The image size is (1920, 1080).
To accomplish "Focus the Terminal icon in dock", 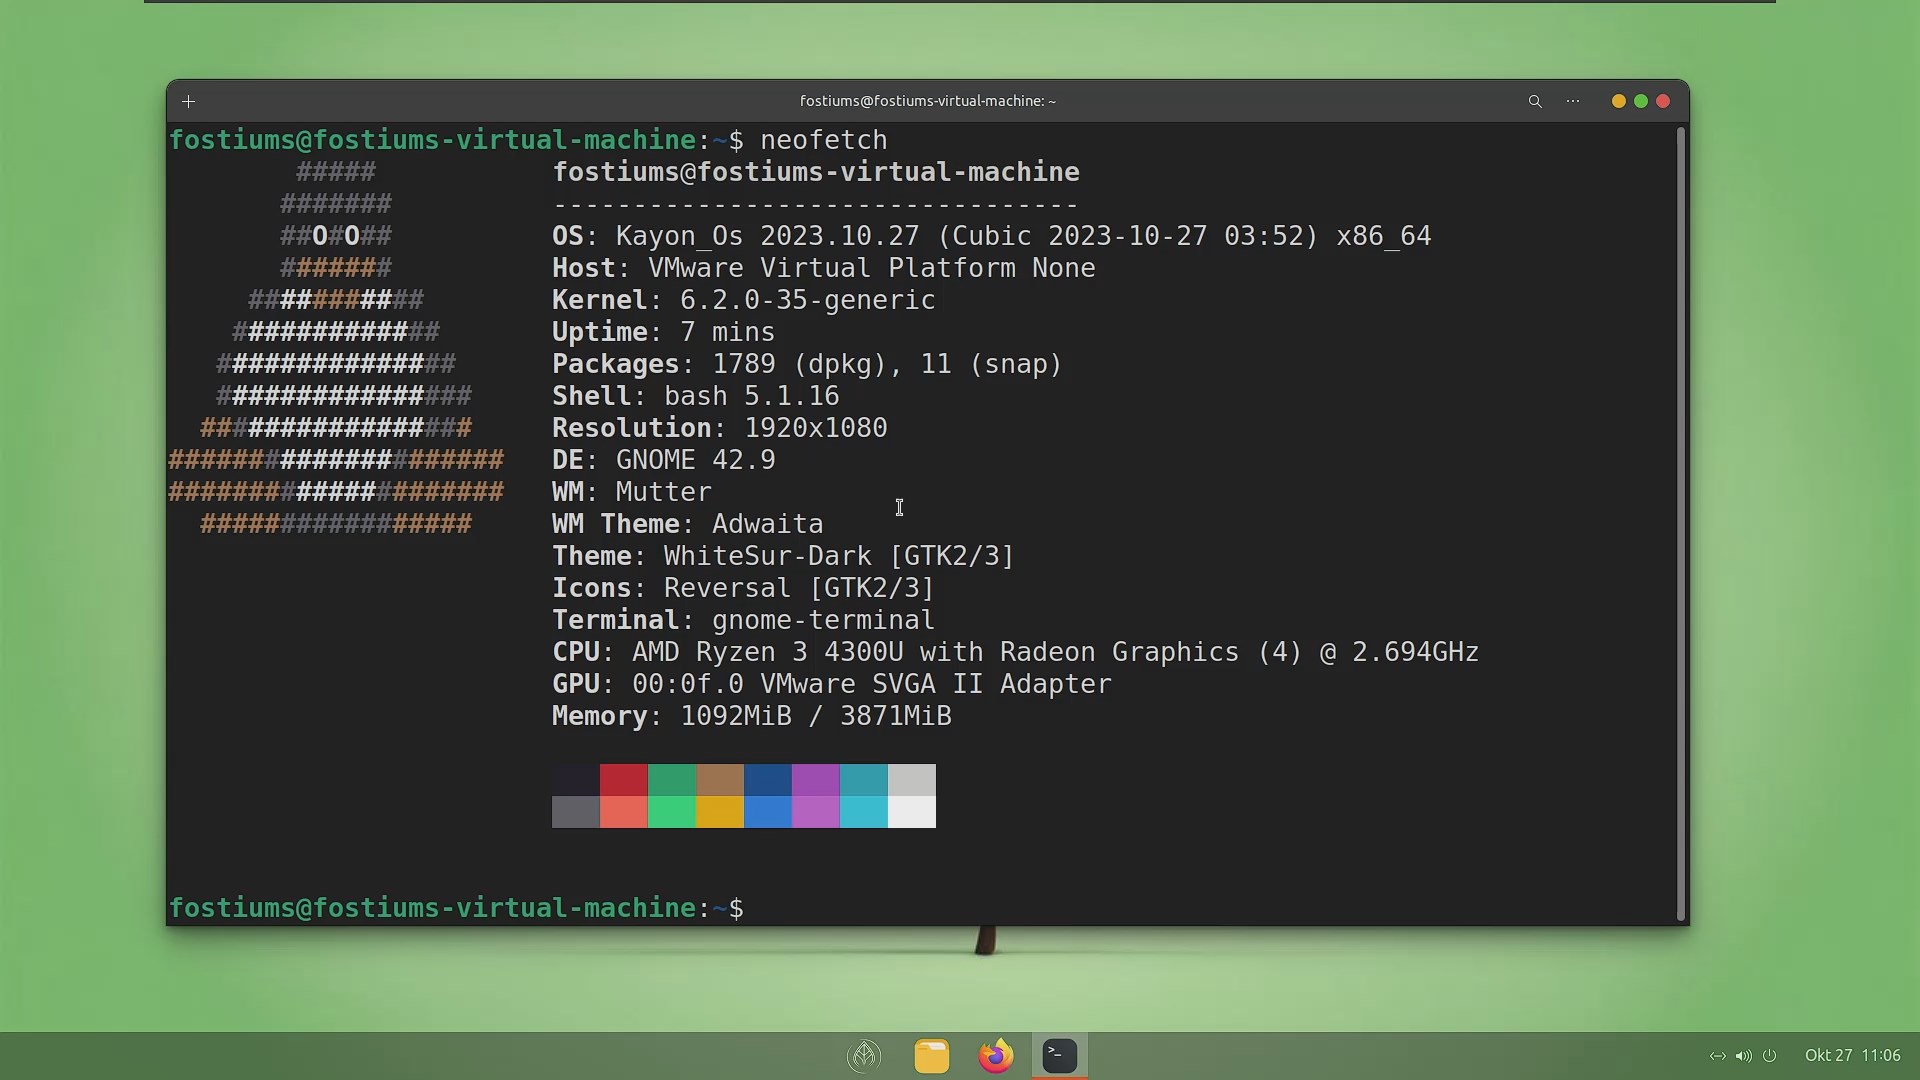I will [x=1060, y=1055].
